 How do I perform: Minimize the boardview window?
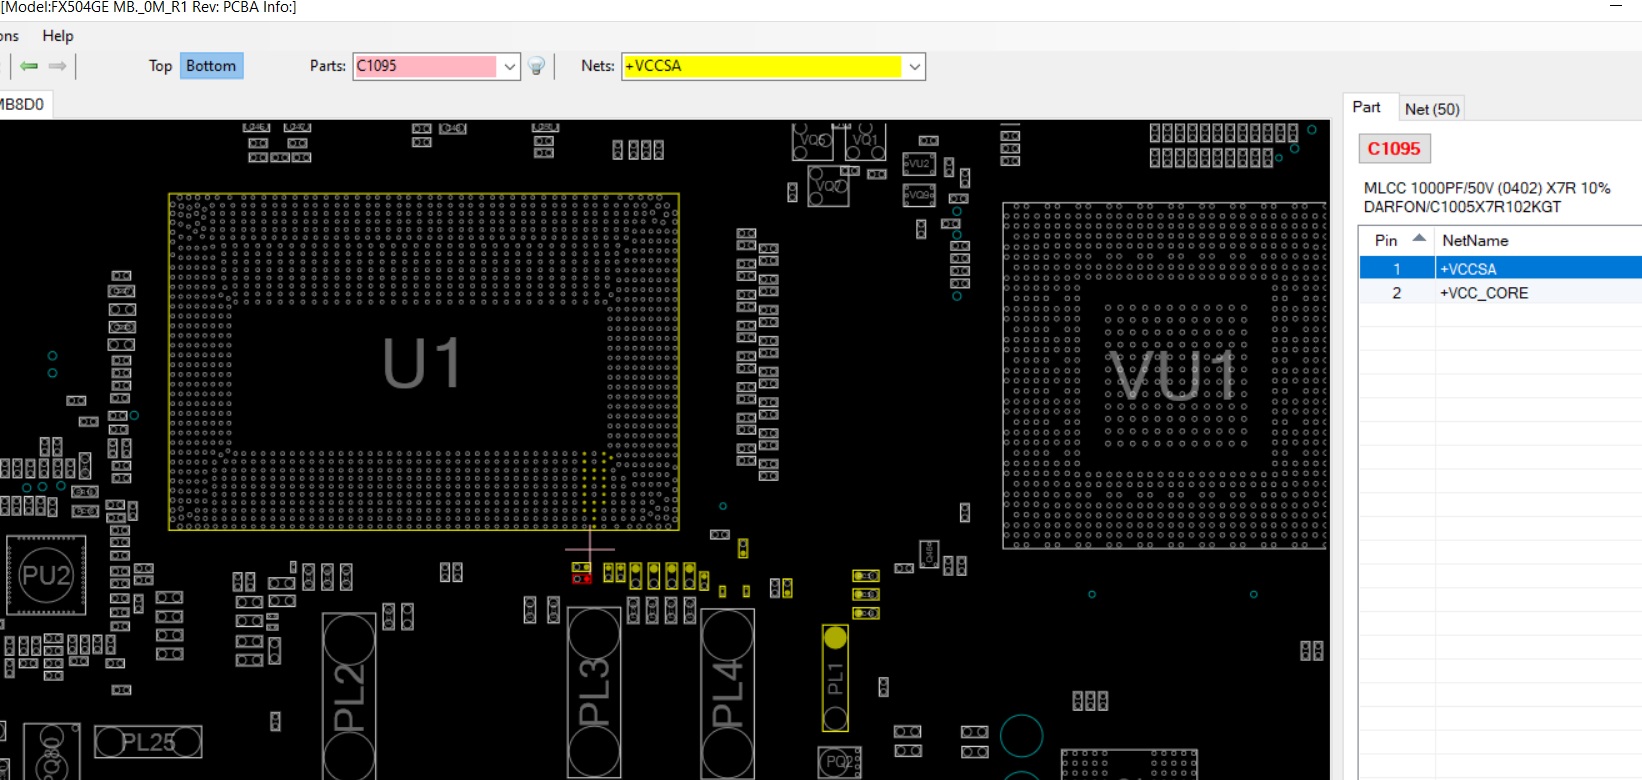(x=1616, y=7)
